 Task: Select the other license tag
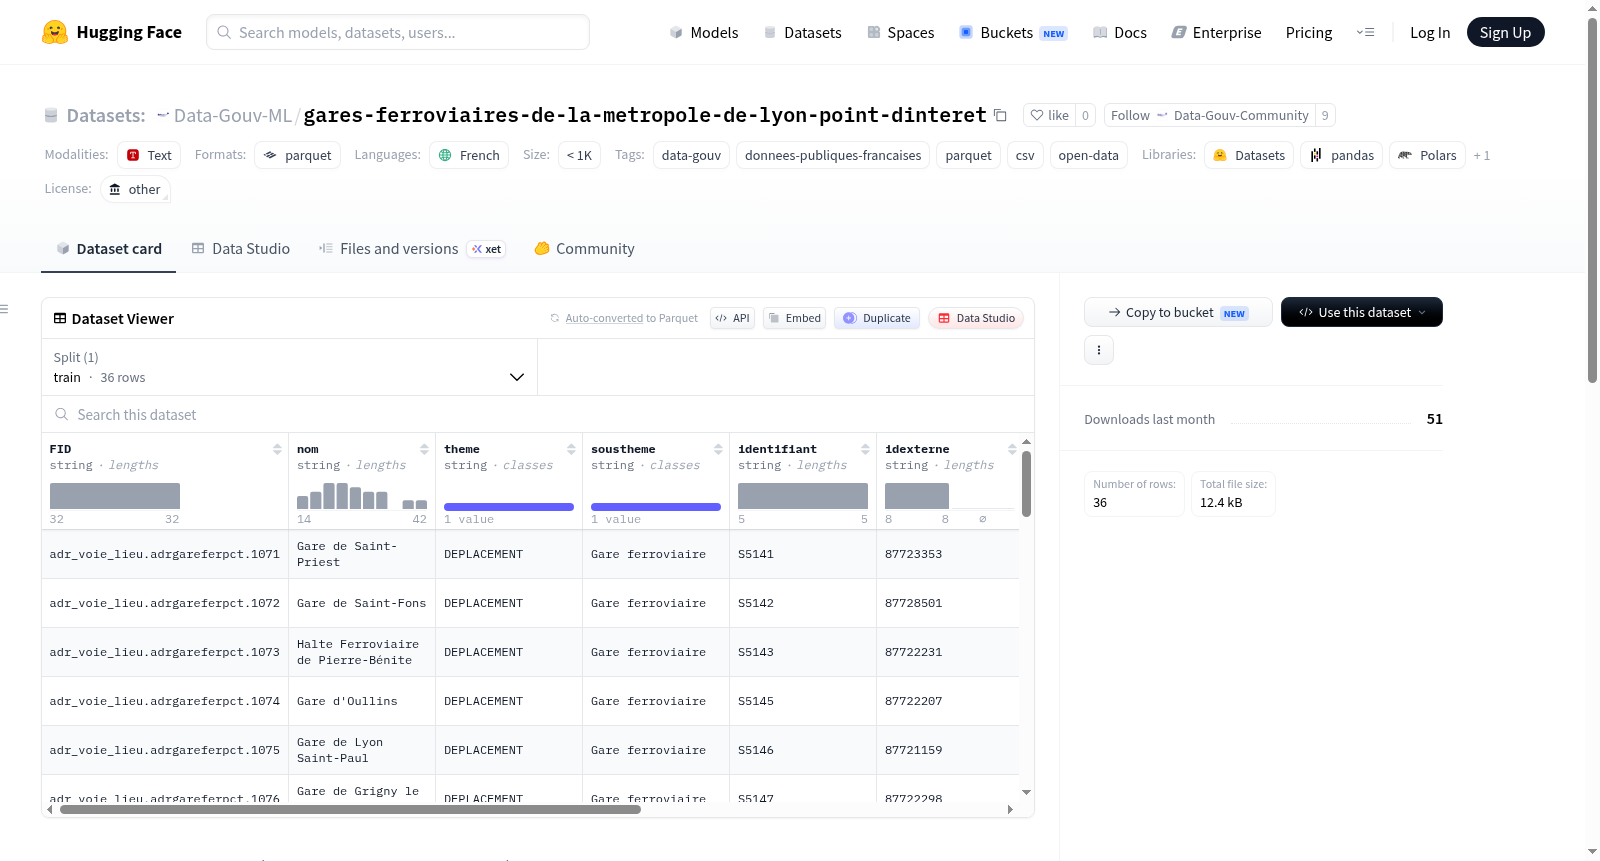point(135,189)
